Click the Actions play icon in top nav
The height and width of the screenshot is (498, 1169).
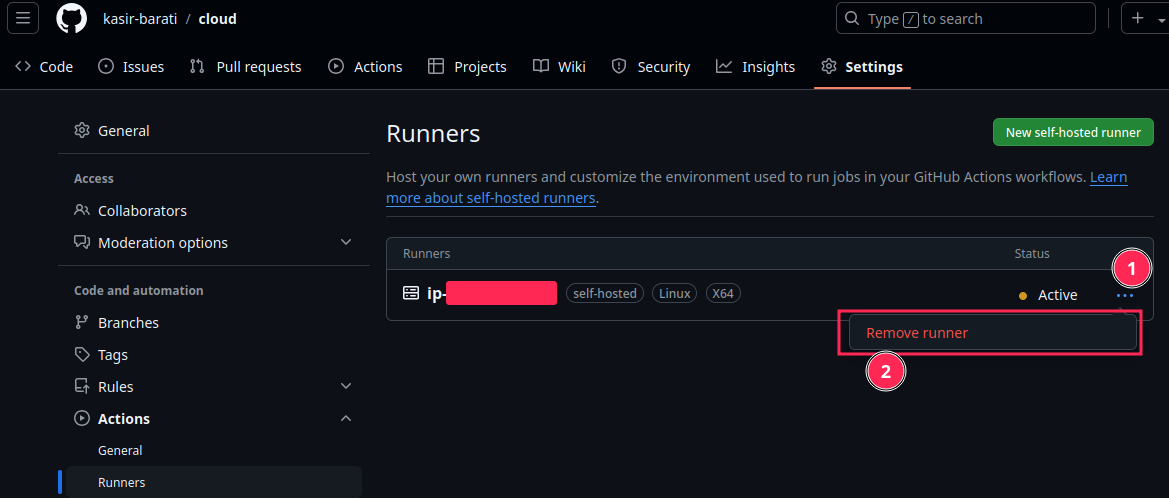click(x=336, y=66)
